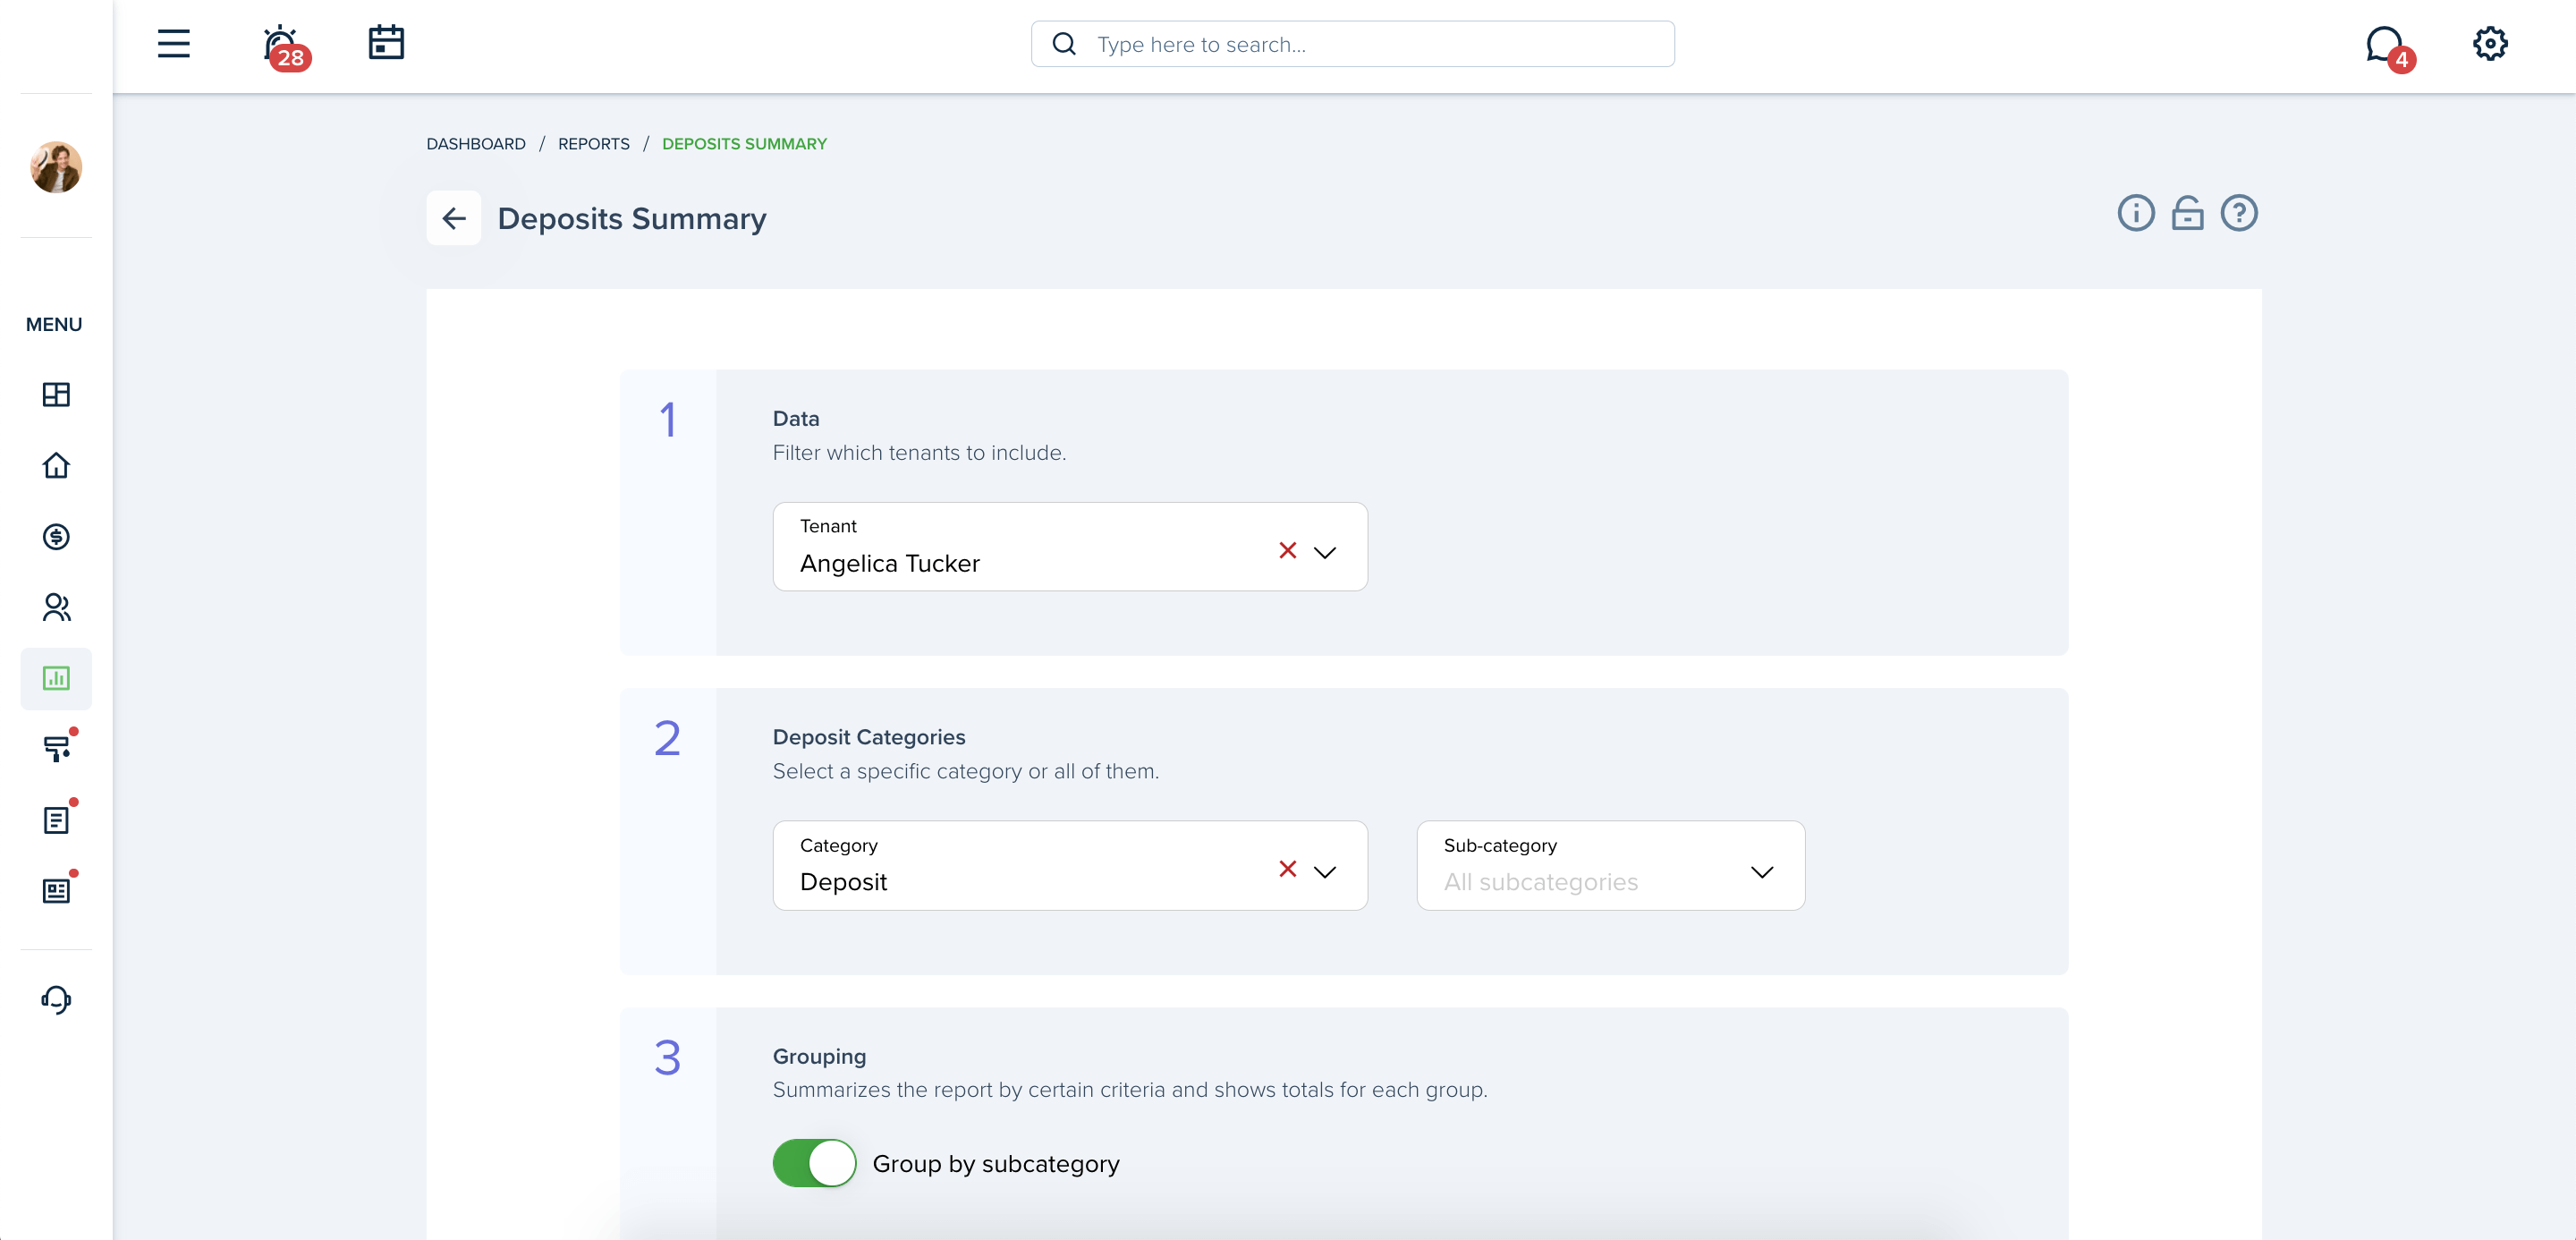Viewport: 2576px width, 1240px height.
Task: Click DEPOSITS SUMMARY breadcrumb
Action: 744,144
